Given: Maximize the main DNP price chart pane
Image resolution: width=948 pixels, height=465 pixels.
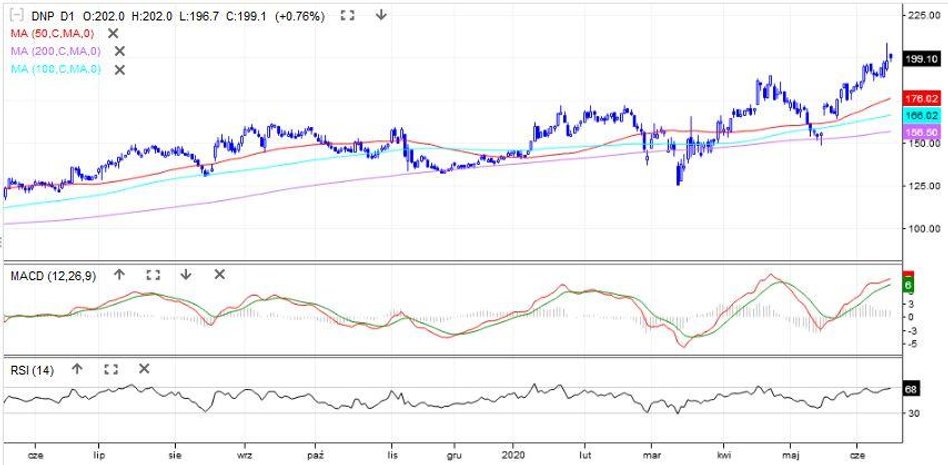Looking at the screenshot, I should coord(348,15).
